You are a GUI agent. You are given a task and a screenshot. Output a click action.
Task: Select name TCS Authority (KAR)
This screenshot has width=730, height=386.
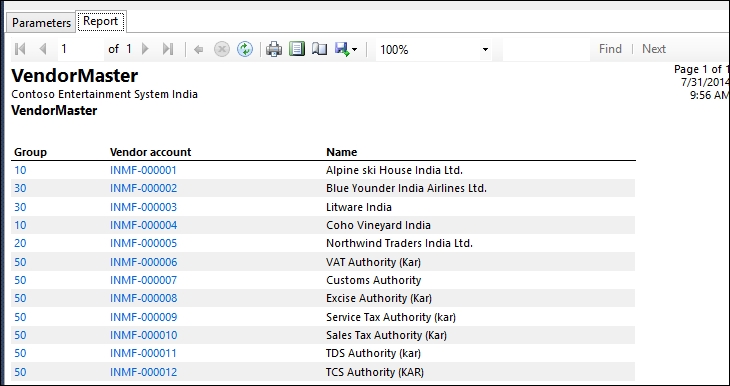(375, 372)
